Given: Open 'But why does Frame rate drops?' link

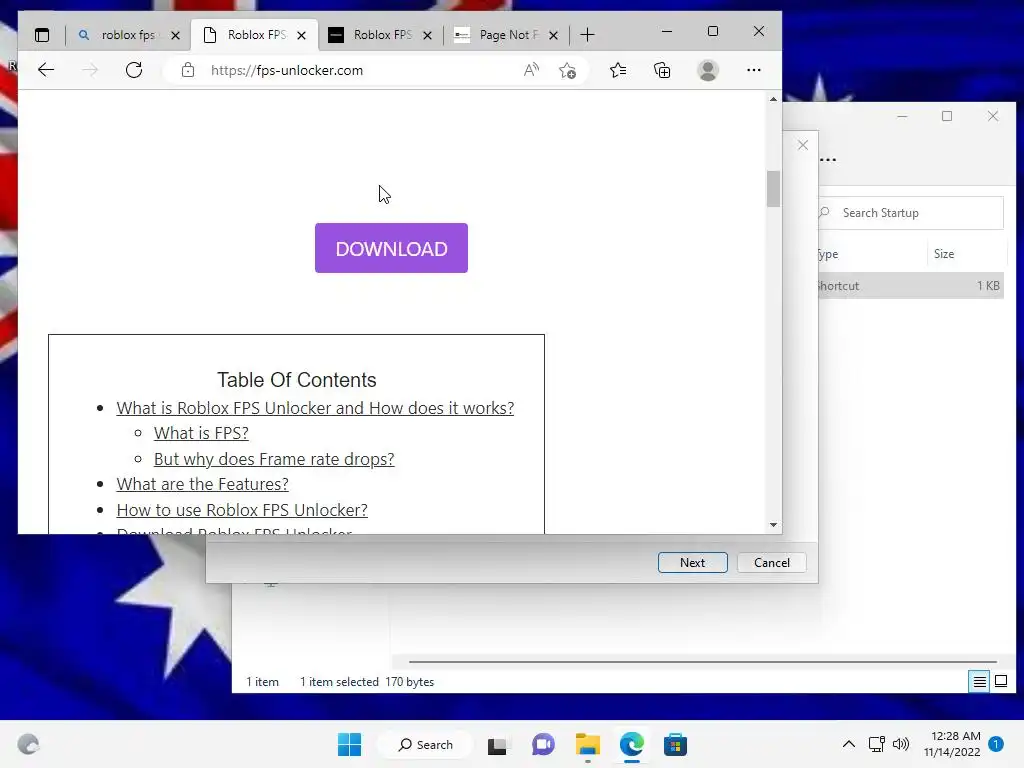Looking at the screenshot, I should [274, 459].
